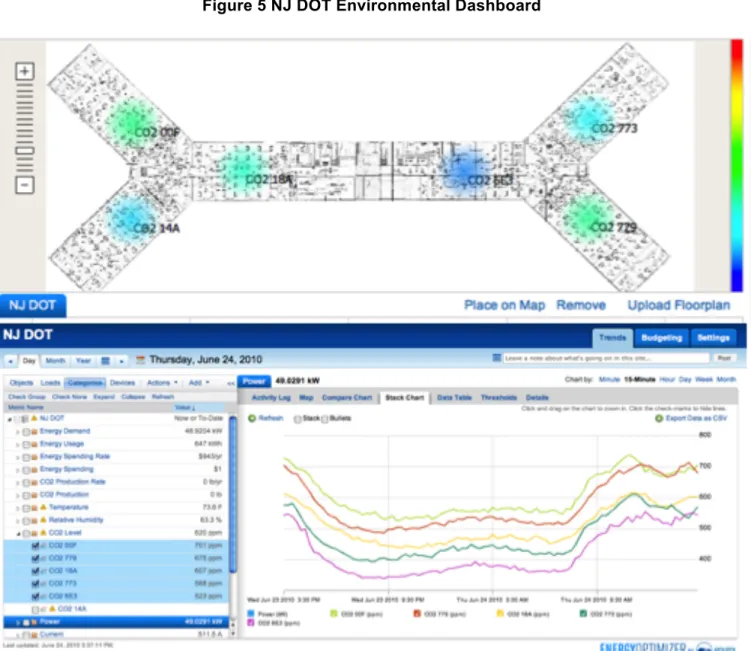Image resolution: width=751 pixels, height=651 pixels.
Task: Open the Data Table tab
Action: pyautogui.click(x=455, y=398)
